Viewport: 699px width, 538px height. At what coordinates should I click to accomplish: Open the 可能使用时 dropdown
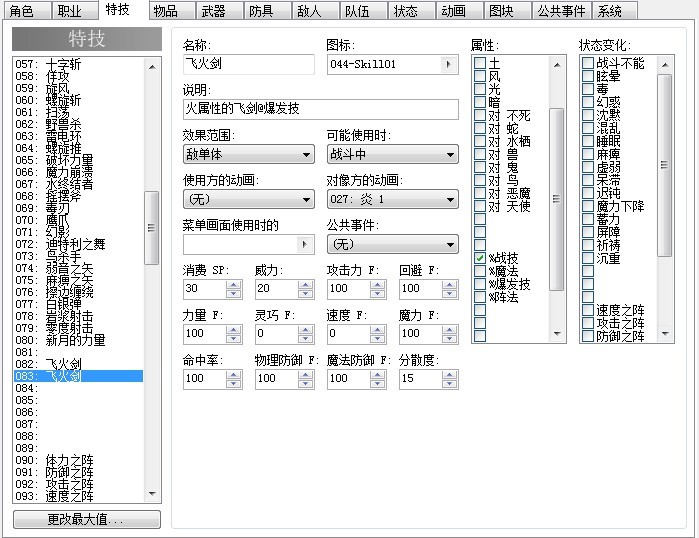point(393,154)
